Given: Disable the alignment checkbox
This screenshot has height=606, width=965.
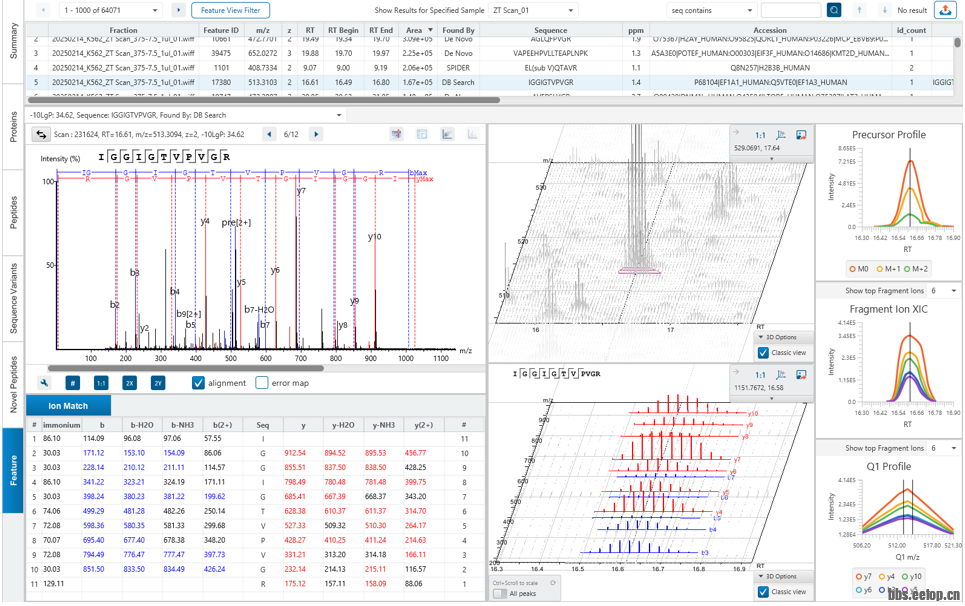Looking at the screenshot, I should [197, 383].
